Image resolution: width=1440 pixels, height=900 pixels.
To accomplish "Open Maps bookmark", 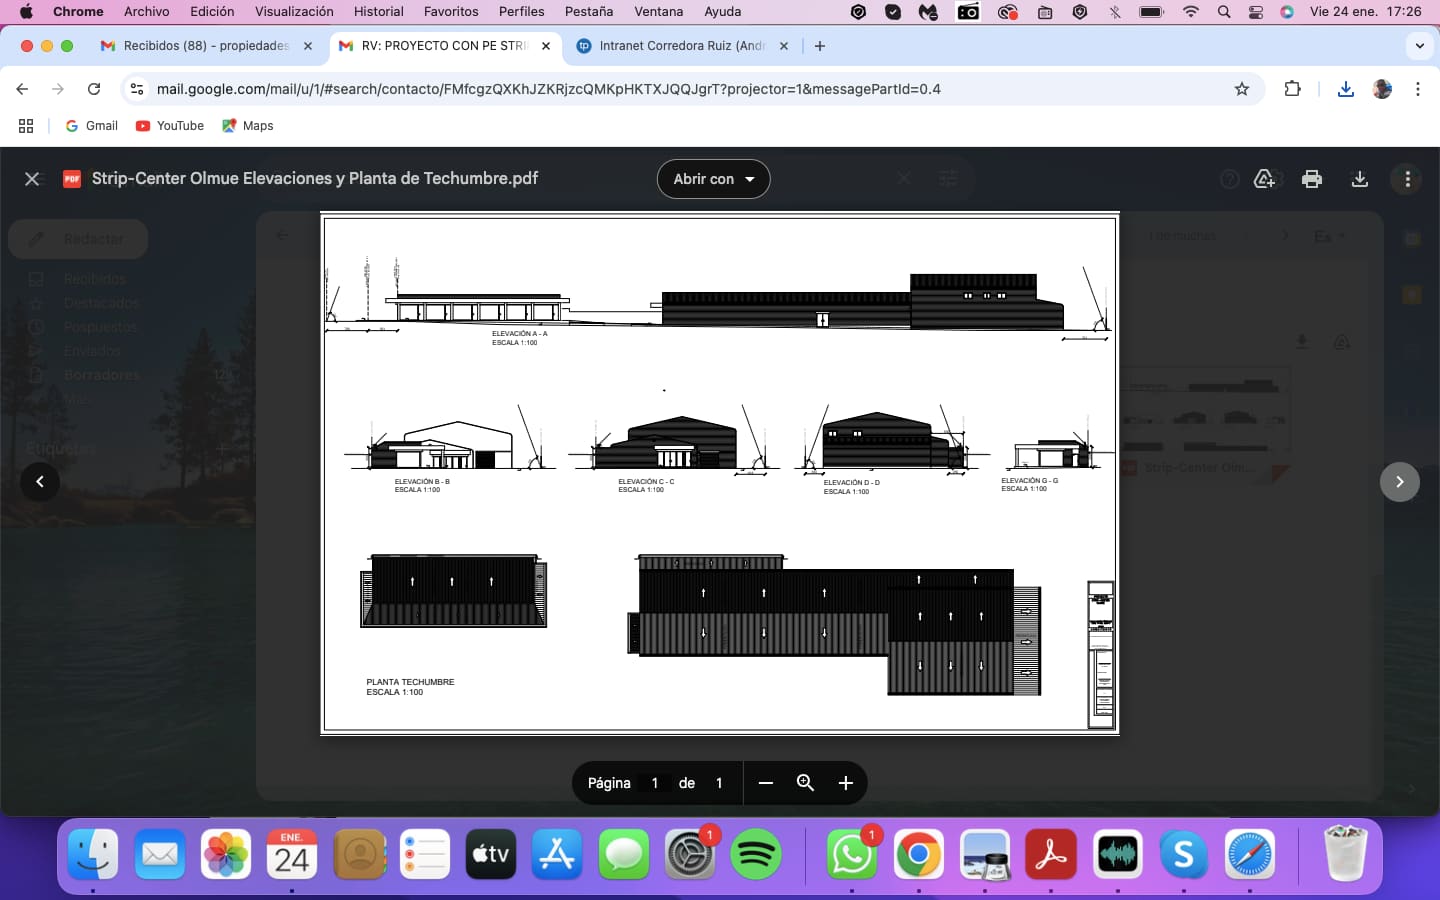I will click(x=248, y=126).
